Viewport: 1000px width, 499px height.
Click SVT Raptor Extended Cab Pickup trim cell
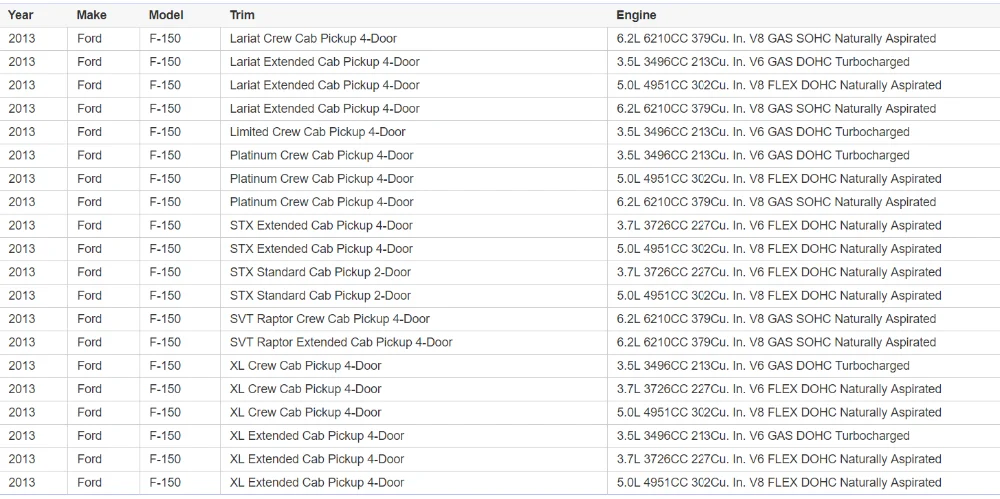pyautogui.click(x=341, y=342)
